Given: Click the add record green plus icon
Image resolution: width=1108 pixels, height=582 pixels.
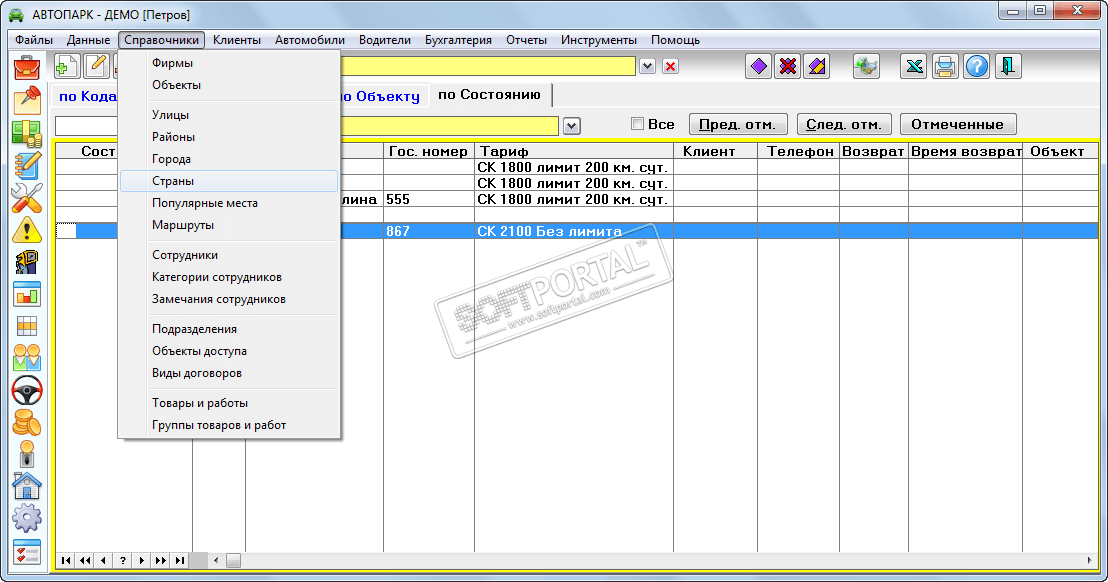Looking at the screenshot, I should 66,66.
